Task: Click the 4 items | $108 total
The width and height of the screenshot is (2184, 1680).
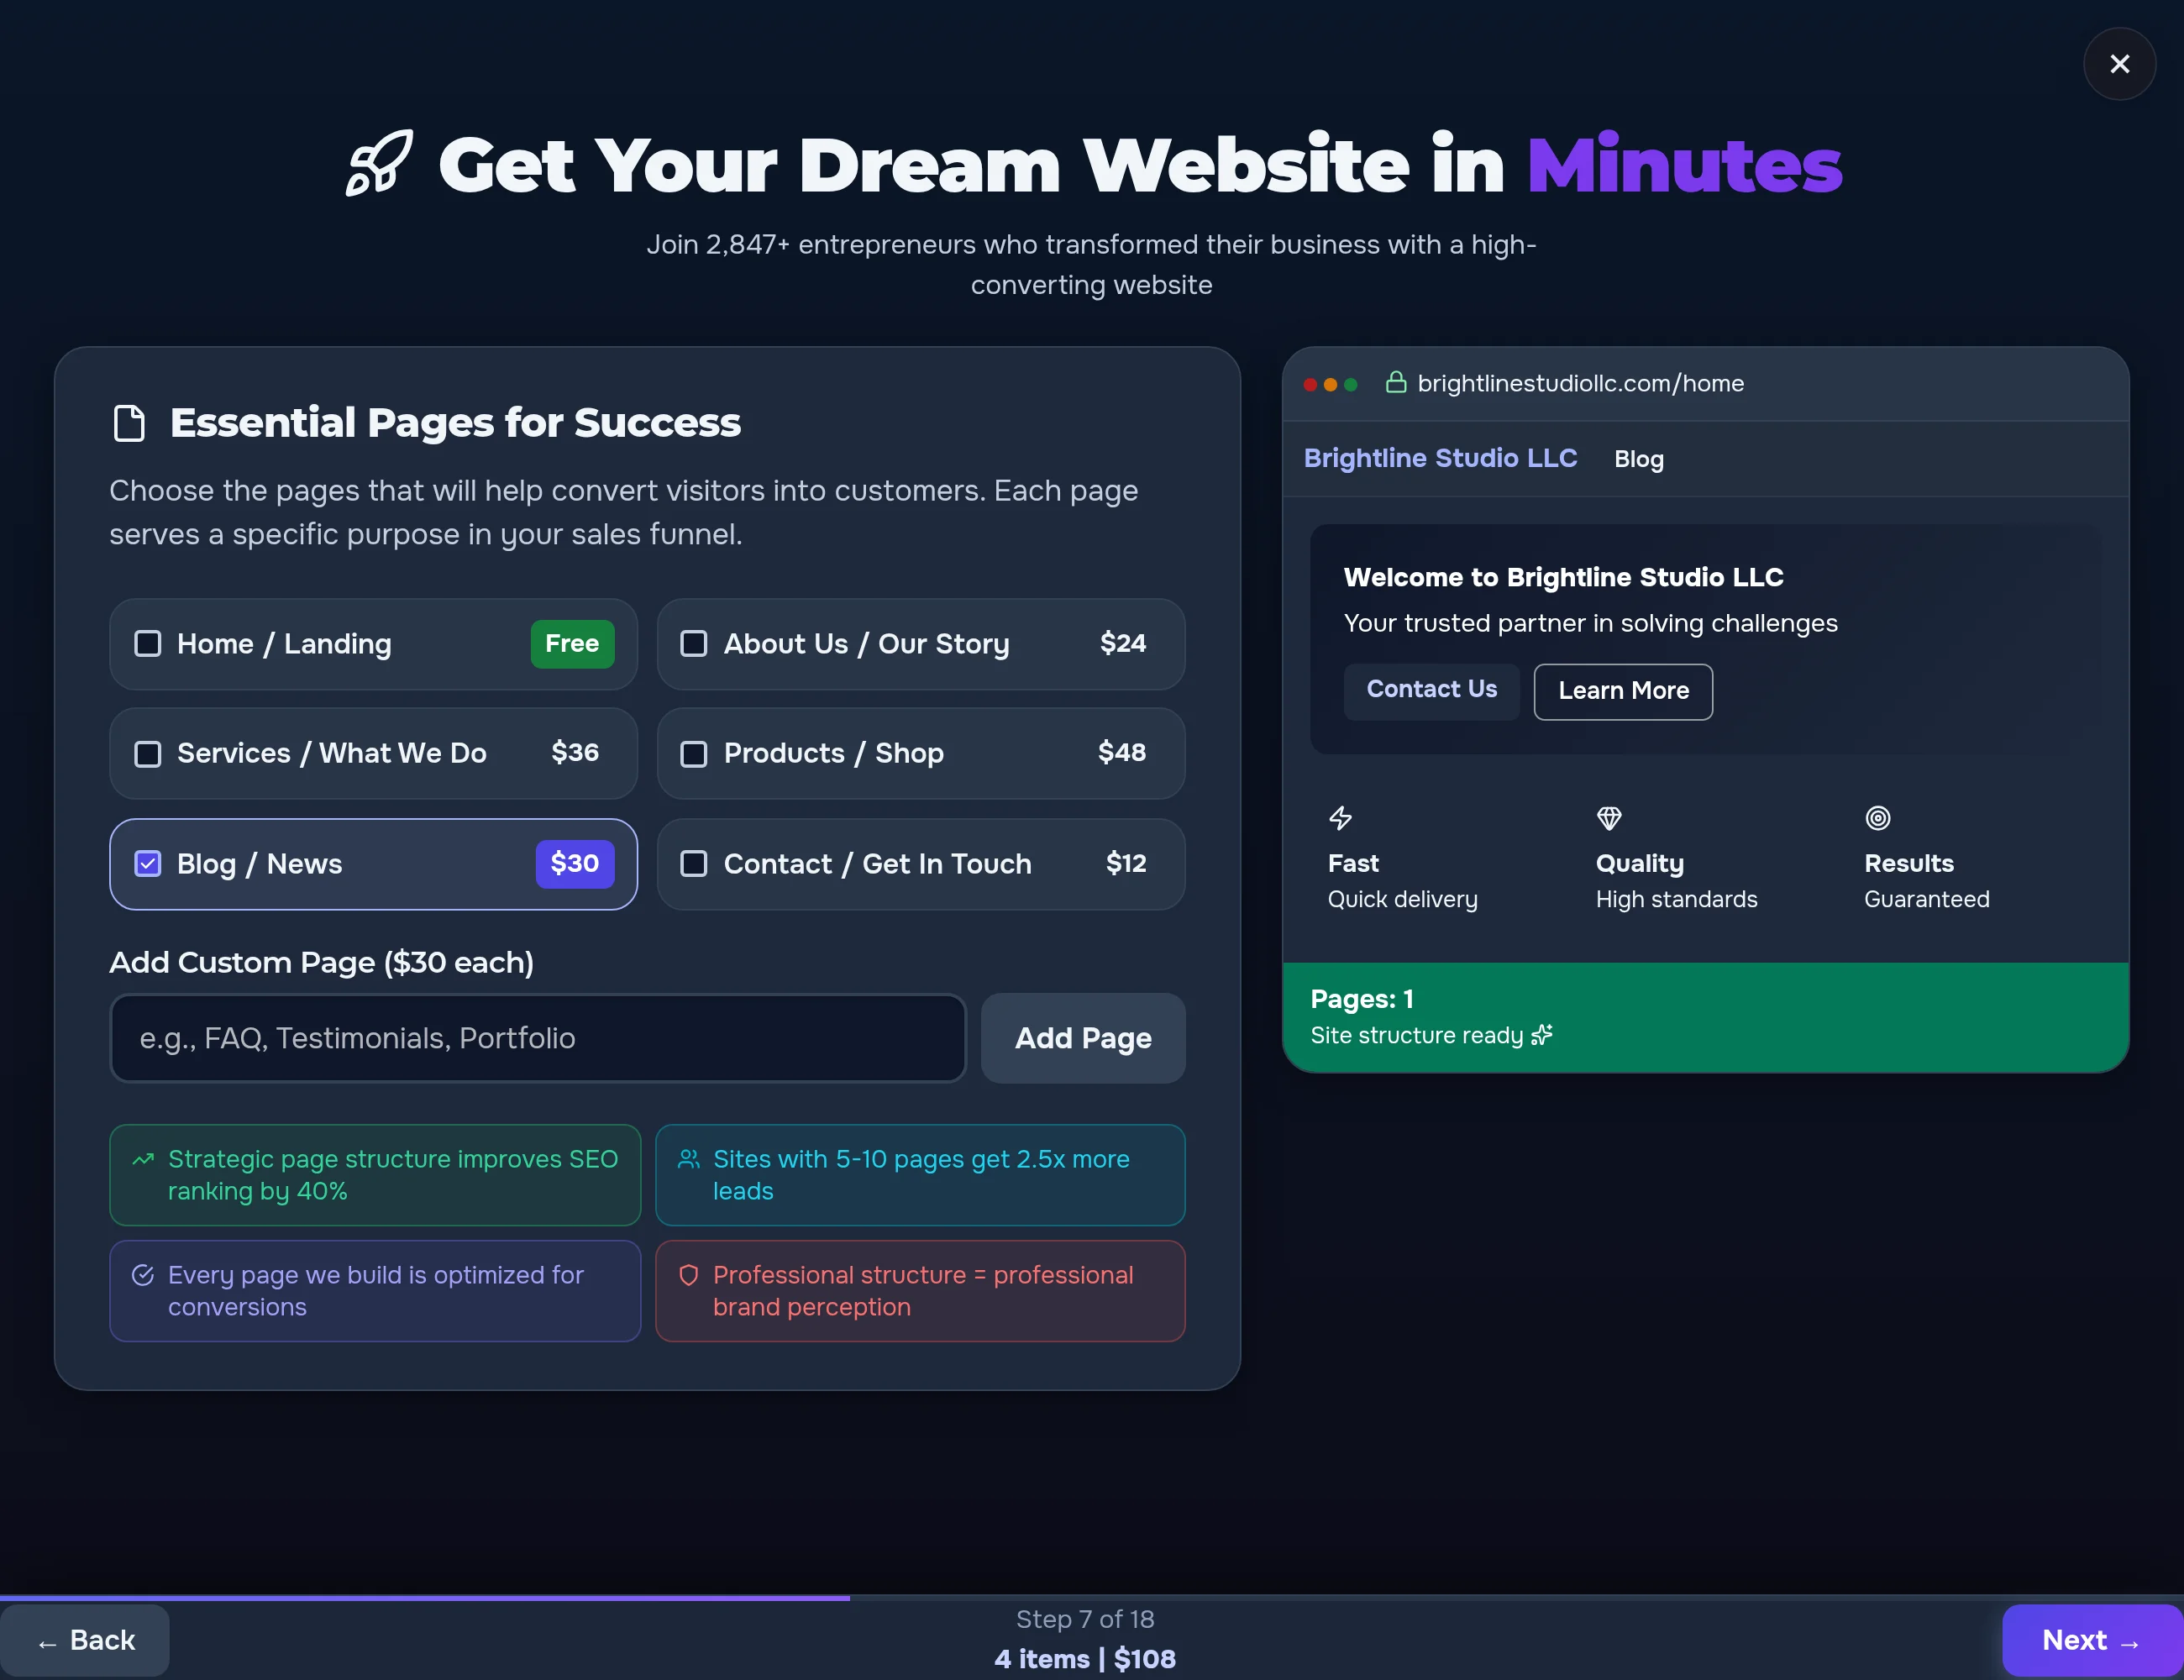Action: (x=1084, y=1659)
